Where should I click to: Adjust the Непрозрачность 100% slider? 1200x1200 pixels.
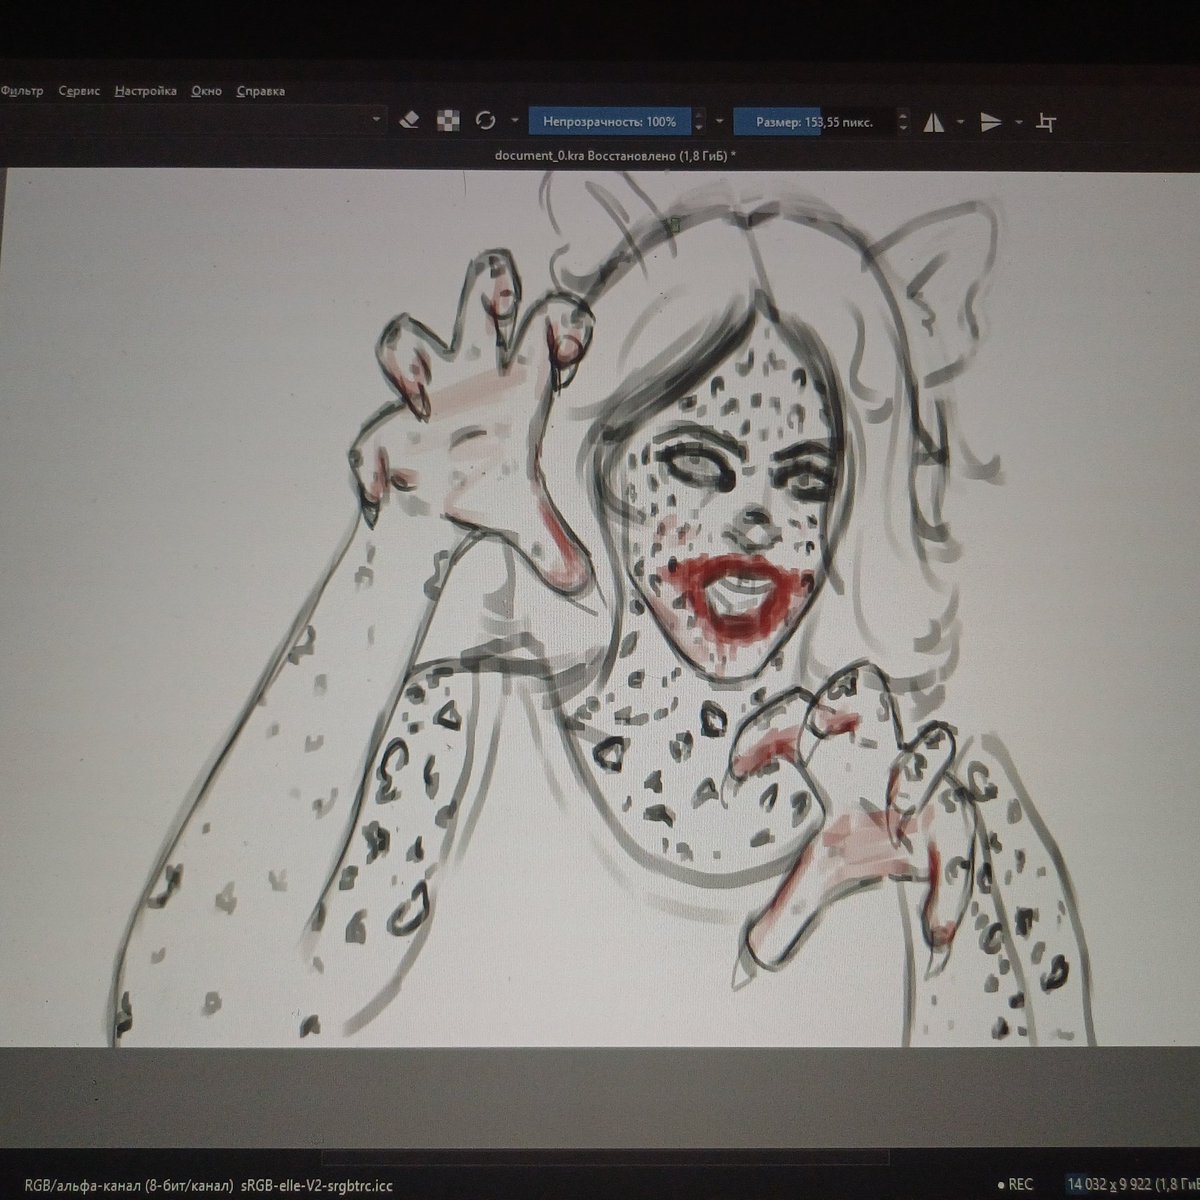610,121
